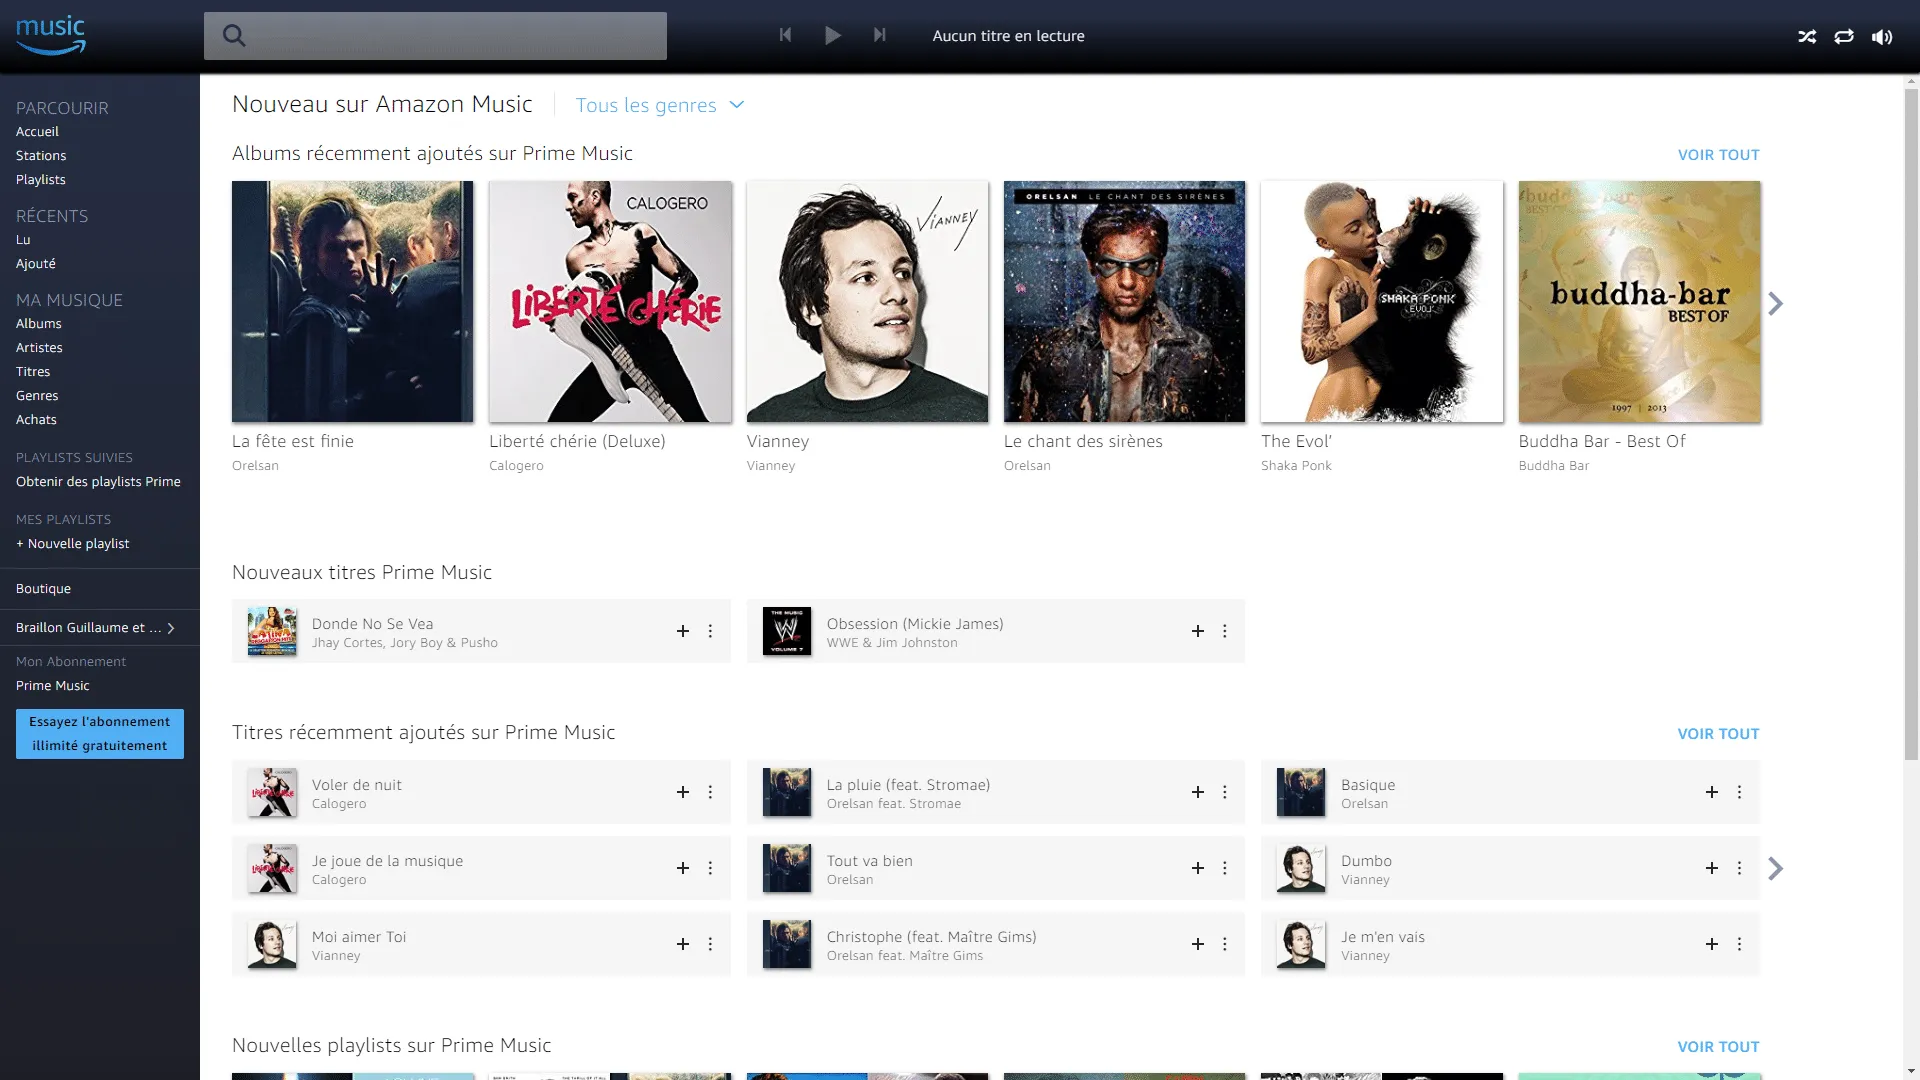This screenshot has height=1080, width=1920.
Task: Open Buddha Bar - Best Of album cover
Action: click(x=1639, y=301)
